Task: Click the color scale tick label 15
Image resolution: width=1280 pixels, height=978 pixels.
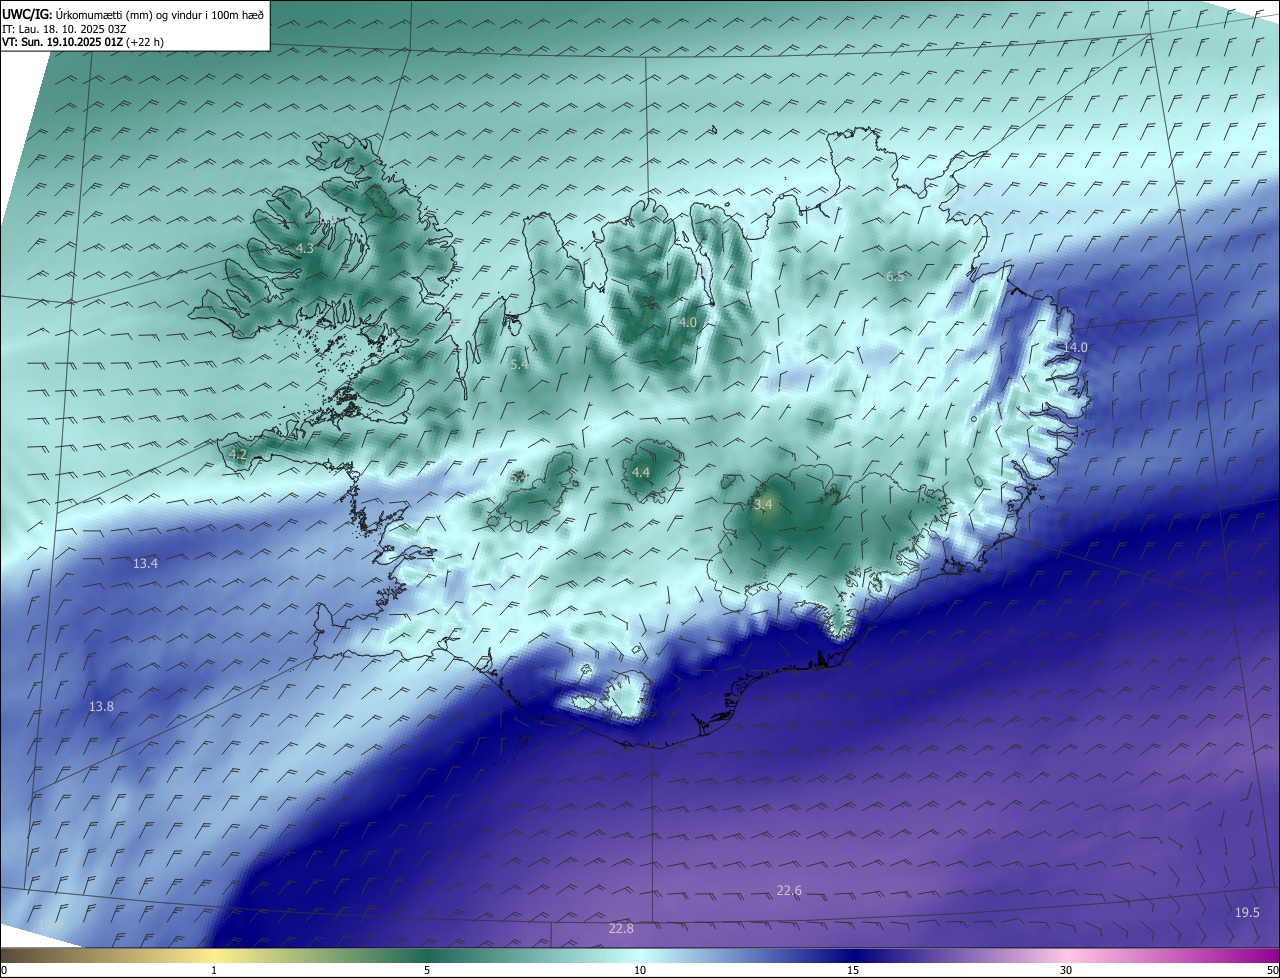Action: coord(853,971)
